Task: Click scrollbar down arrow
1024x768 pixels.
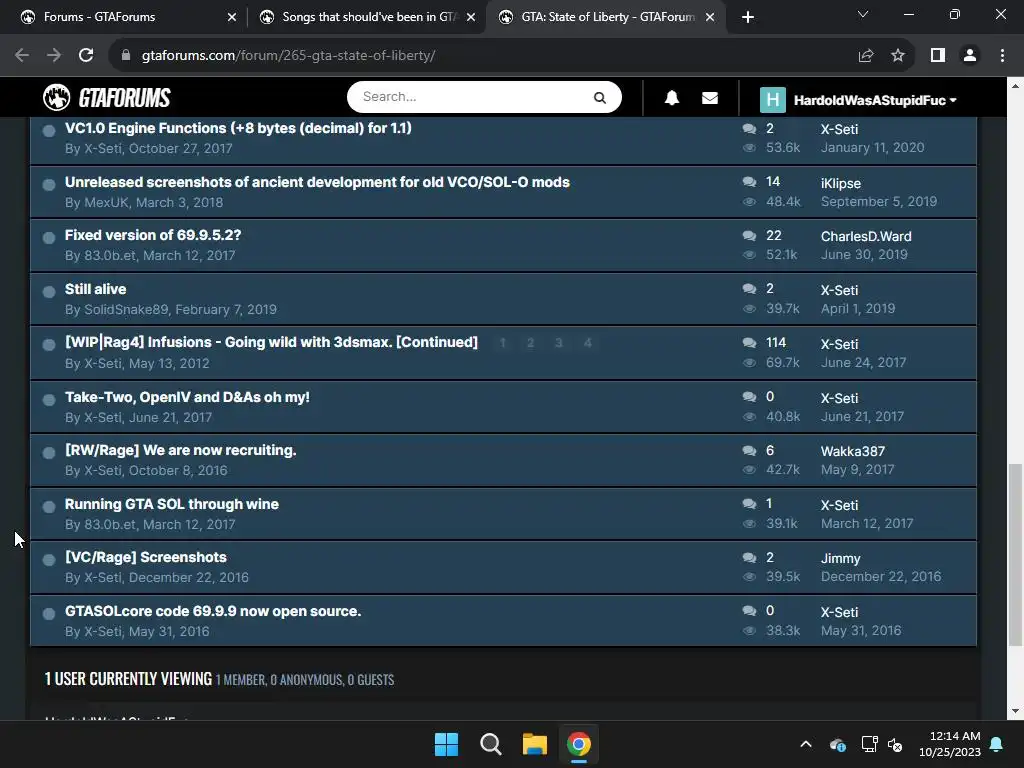Action: pyautogui.click(x=1015, y=711)
